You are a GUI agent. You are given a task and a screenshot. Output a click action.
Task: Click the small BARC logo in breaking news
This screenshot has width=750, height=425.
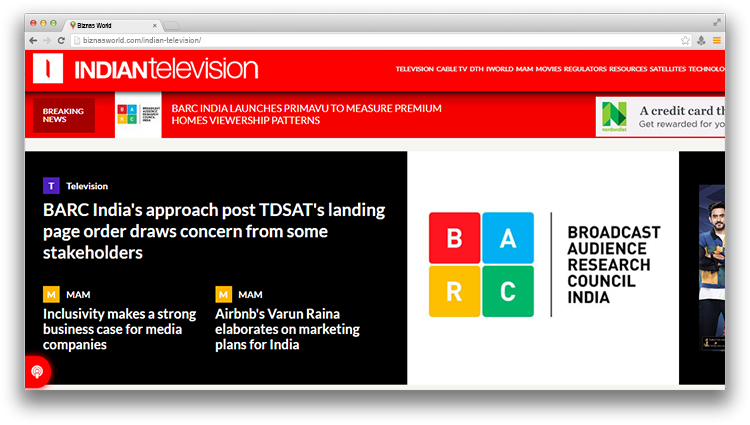tap(138, 115)
